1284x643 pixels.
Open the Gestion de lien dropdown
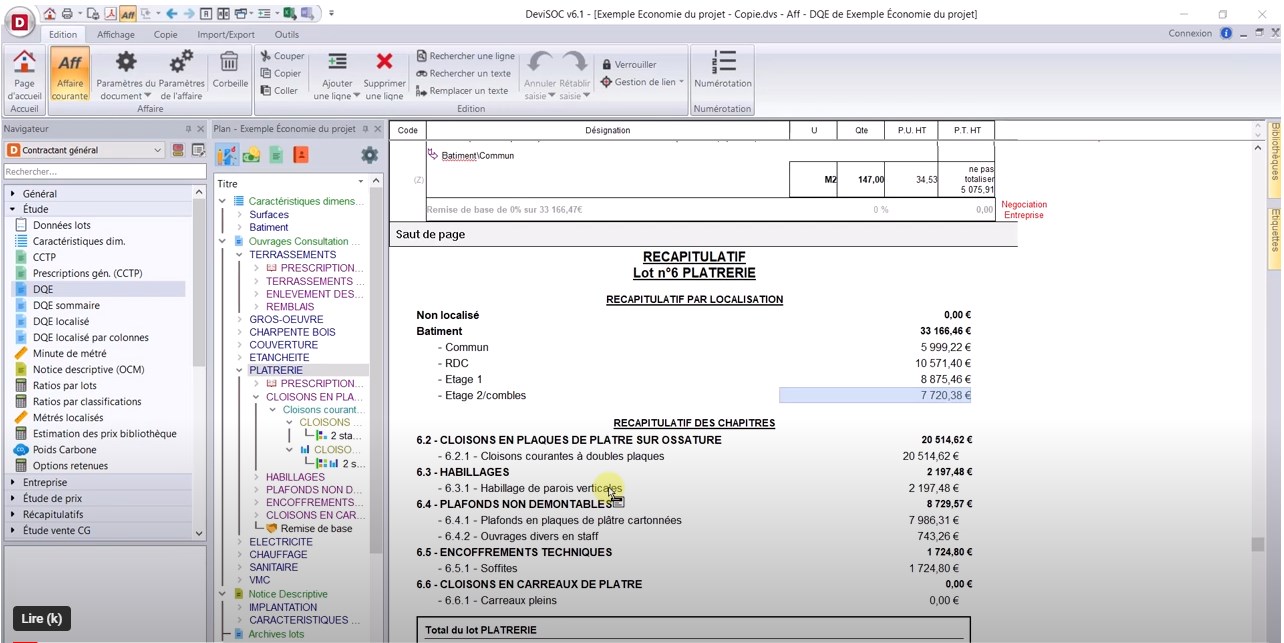642,82
